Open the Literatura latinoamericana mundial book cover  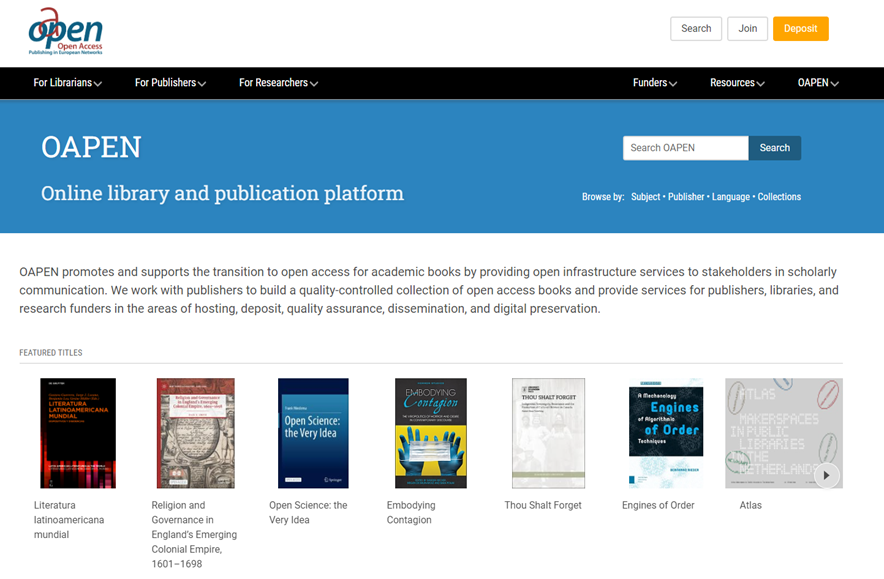point(78,433)
